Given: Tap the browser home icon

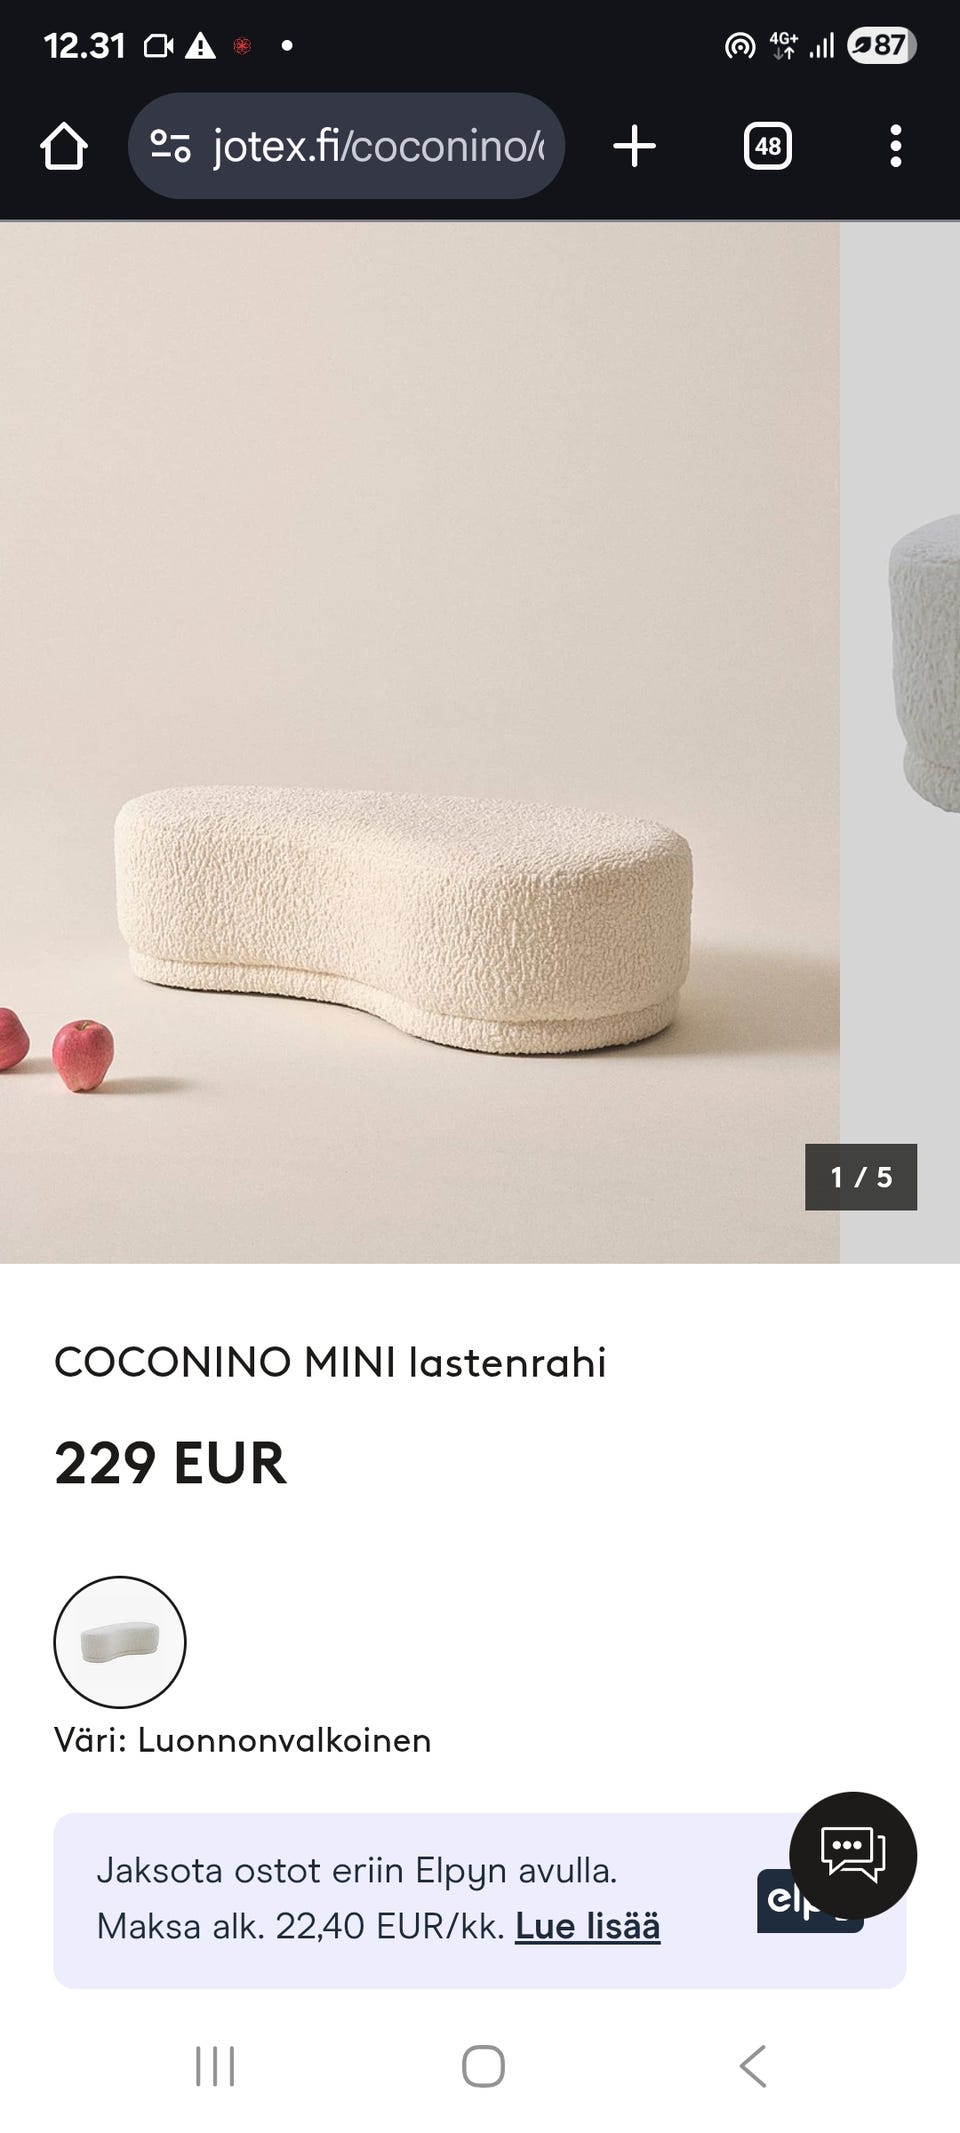Looking at the screenshot, I should coord(64,146).
